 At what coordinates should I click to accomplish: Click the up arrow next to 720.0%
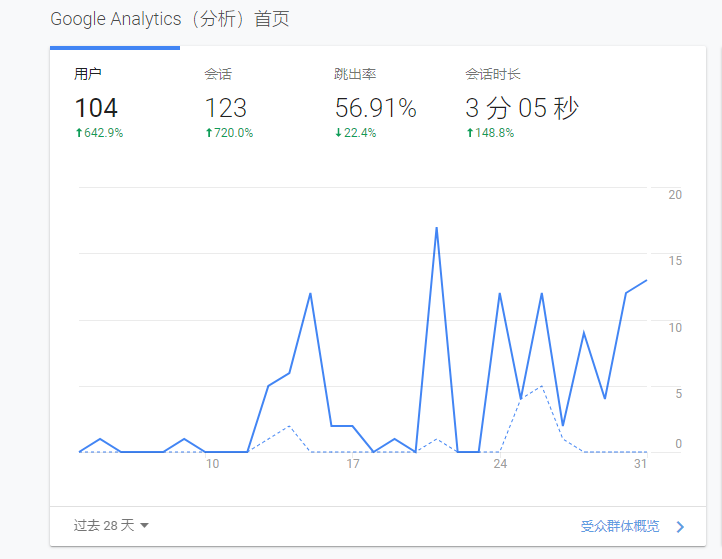(x=209, y=133)
